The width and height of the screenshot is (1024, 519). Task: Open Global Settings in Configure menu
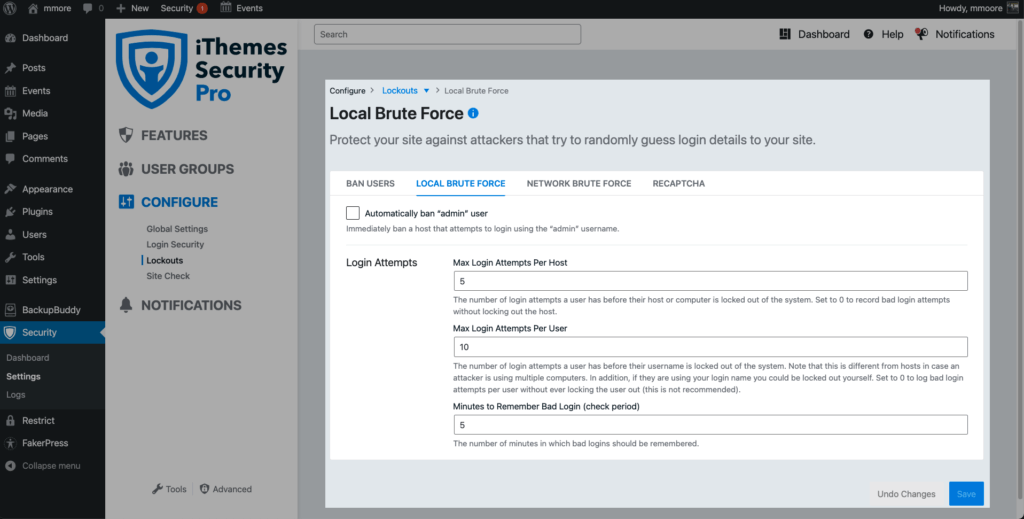click(x=177, y=229)
